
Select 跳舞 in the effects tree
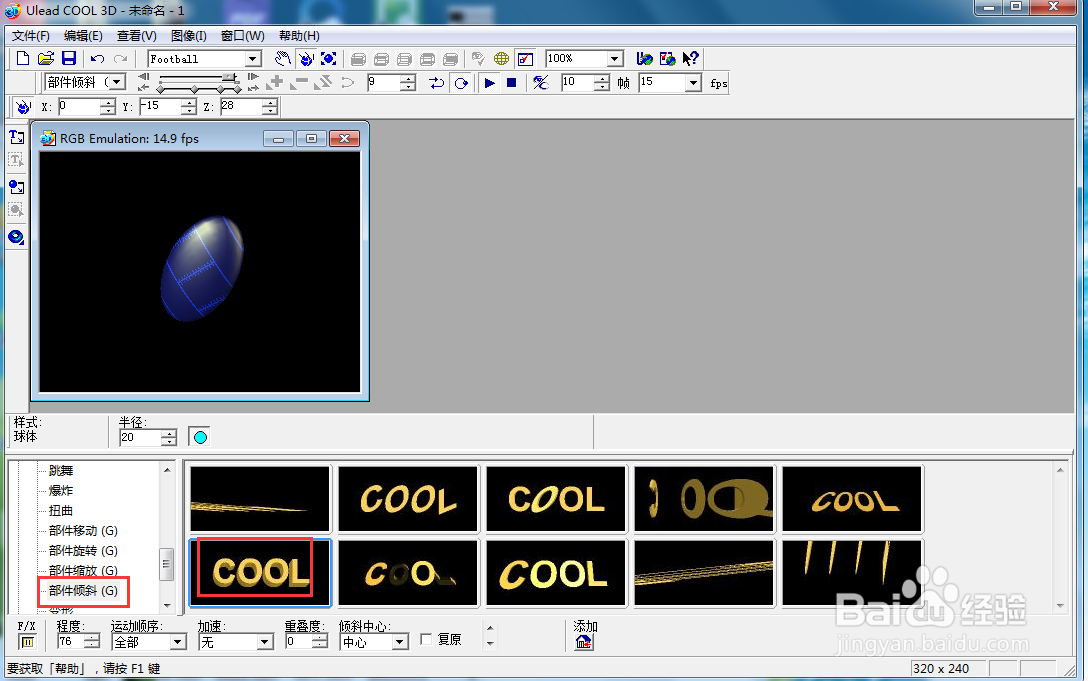tap(61, 471)
